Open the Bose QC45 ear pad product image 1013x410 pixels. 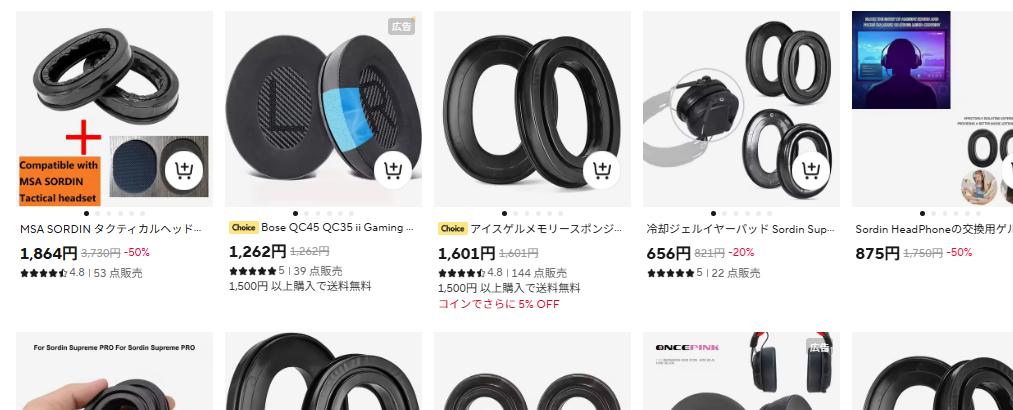click(x=323, y=108)
